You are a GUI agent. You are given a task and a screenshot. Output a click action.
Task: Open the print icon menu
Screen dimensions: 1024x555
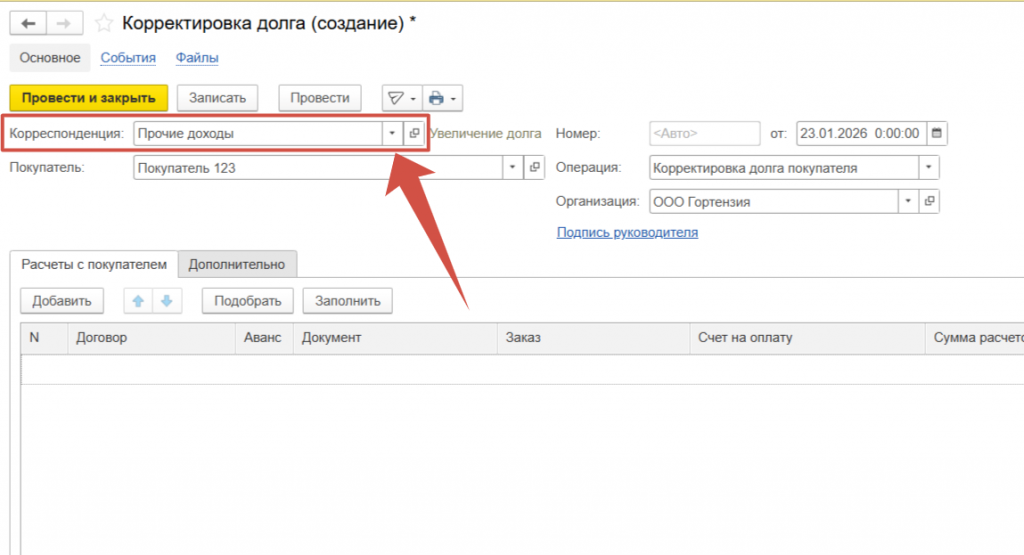(442, 98)
